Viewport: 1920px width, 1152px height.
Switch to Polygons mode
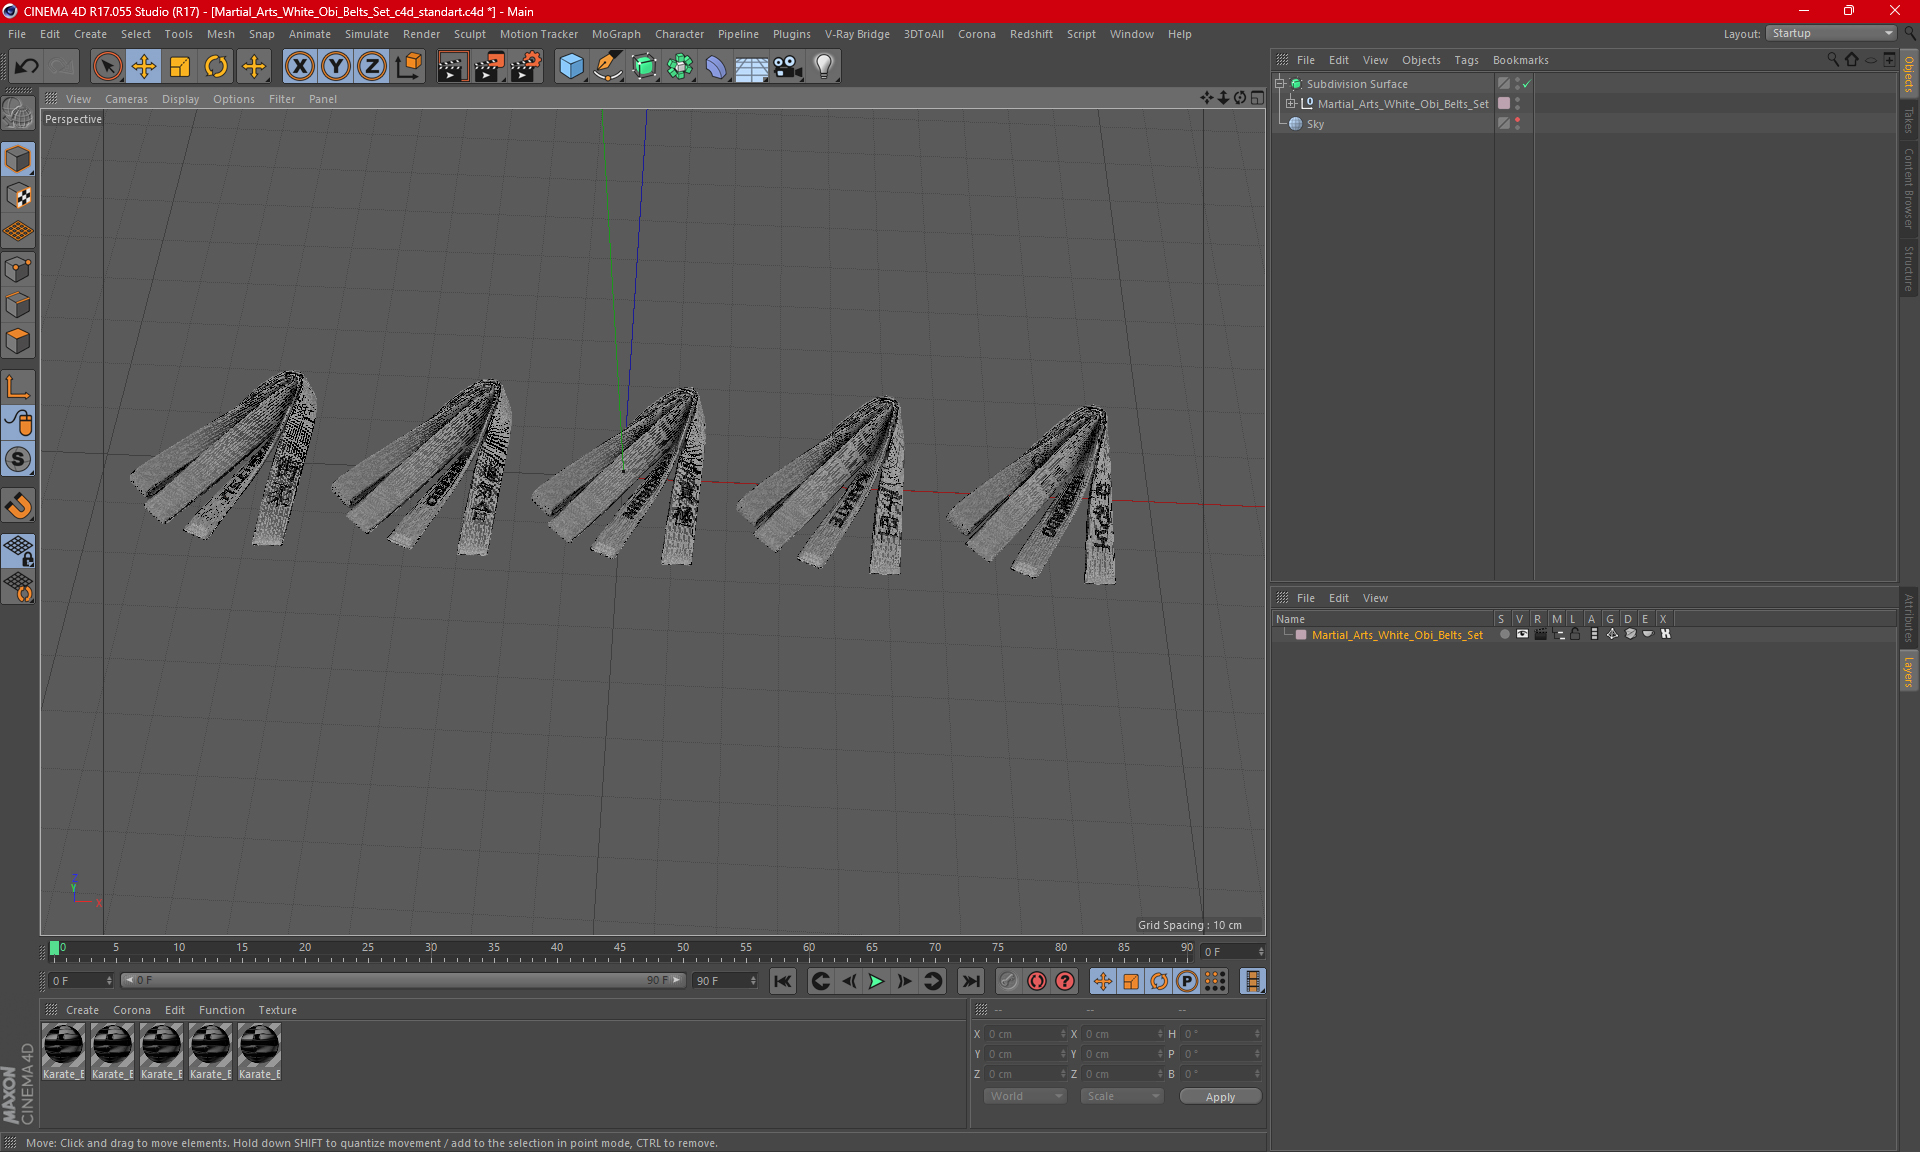point(18,342)
